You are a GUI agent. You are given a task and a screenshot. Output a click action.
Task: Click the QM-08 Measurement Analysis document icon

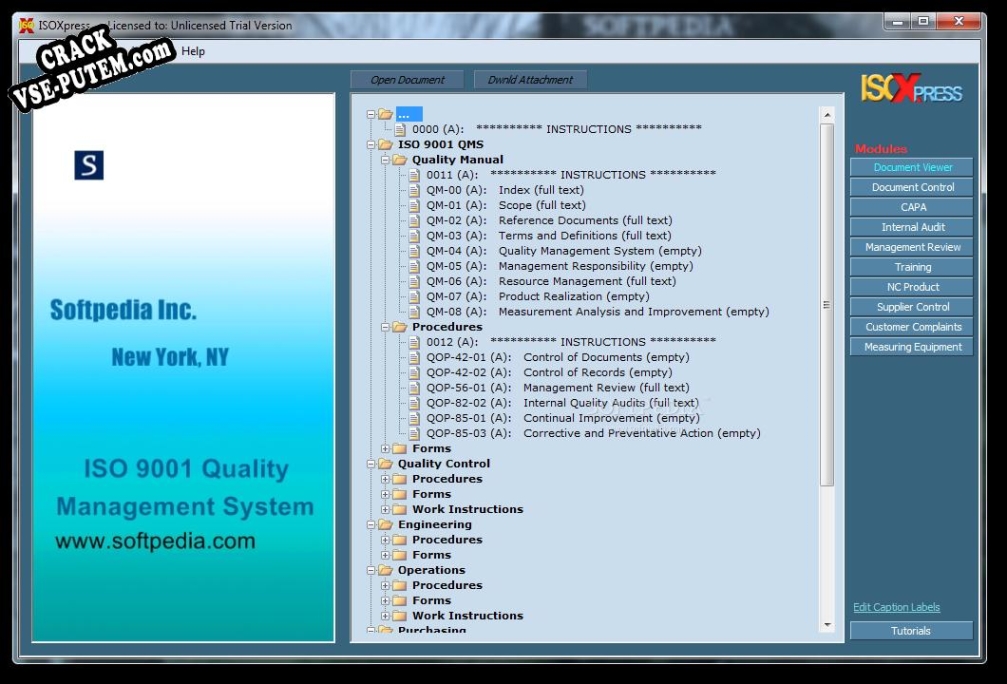pyautogui.click(x=414, y=311)
